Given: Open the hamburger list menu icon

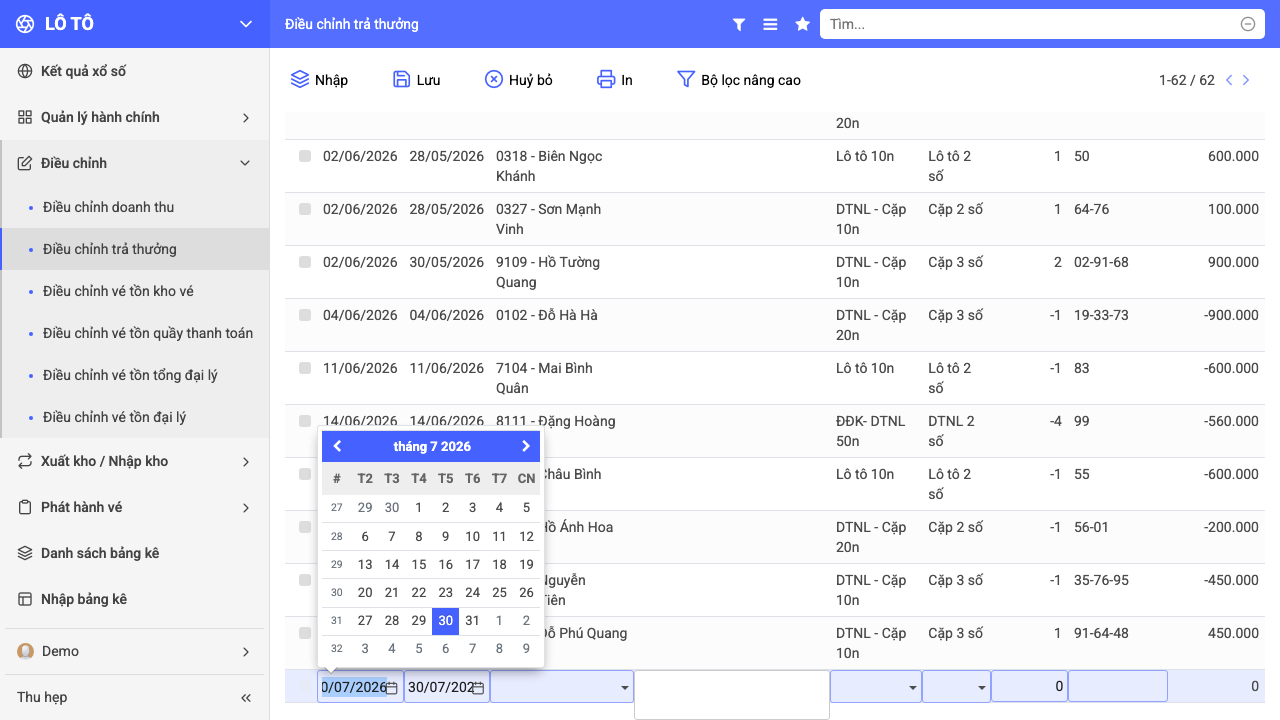Looking at the screenshot, I should (770, 24).
